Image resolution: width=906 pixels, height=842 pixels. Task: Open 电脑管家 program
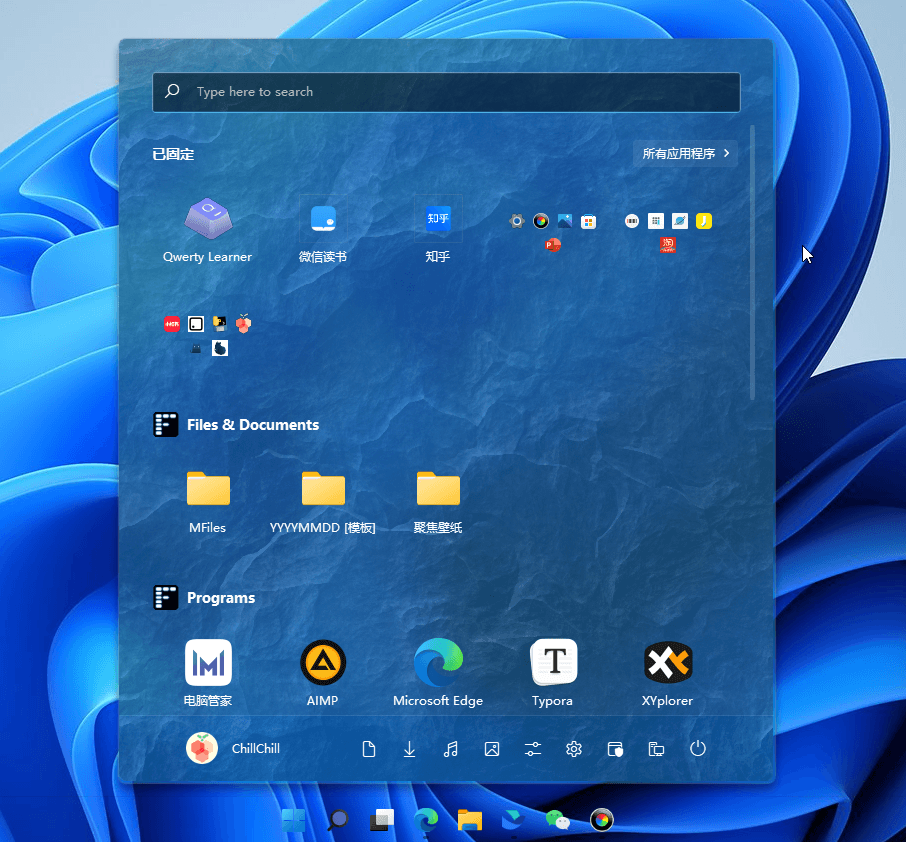pos(207,673)
